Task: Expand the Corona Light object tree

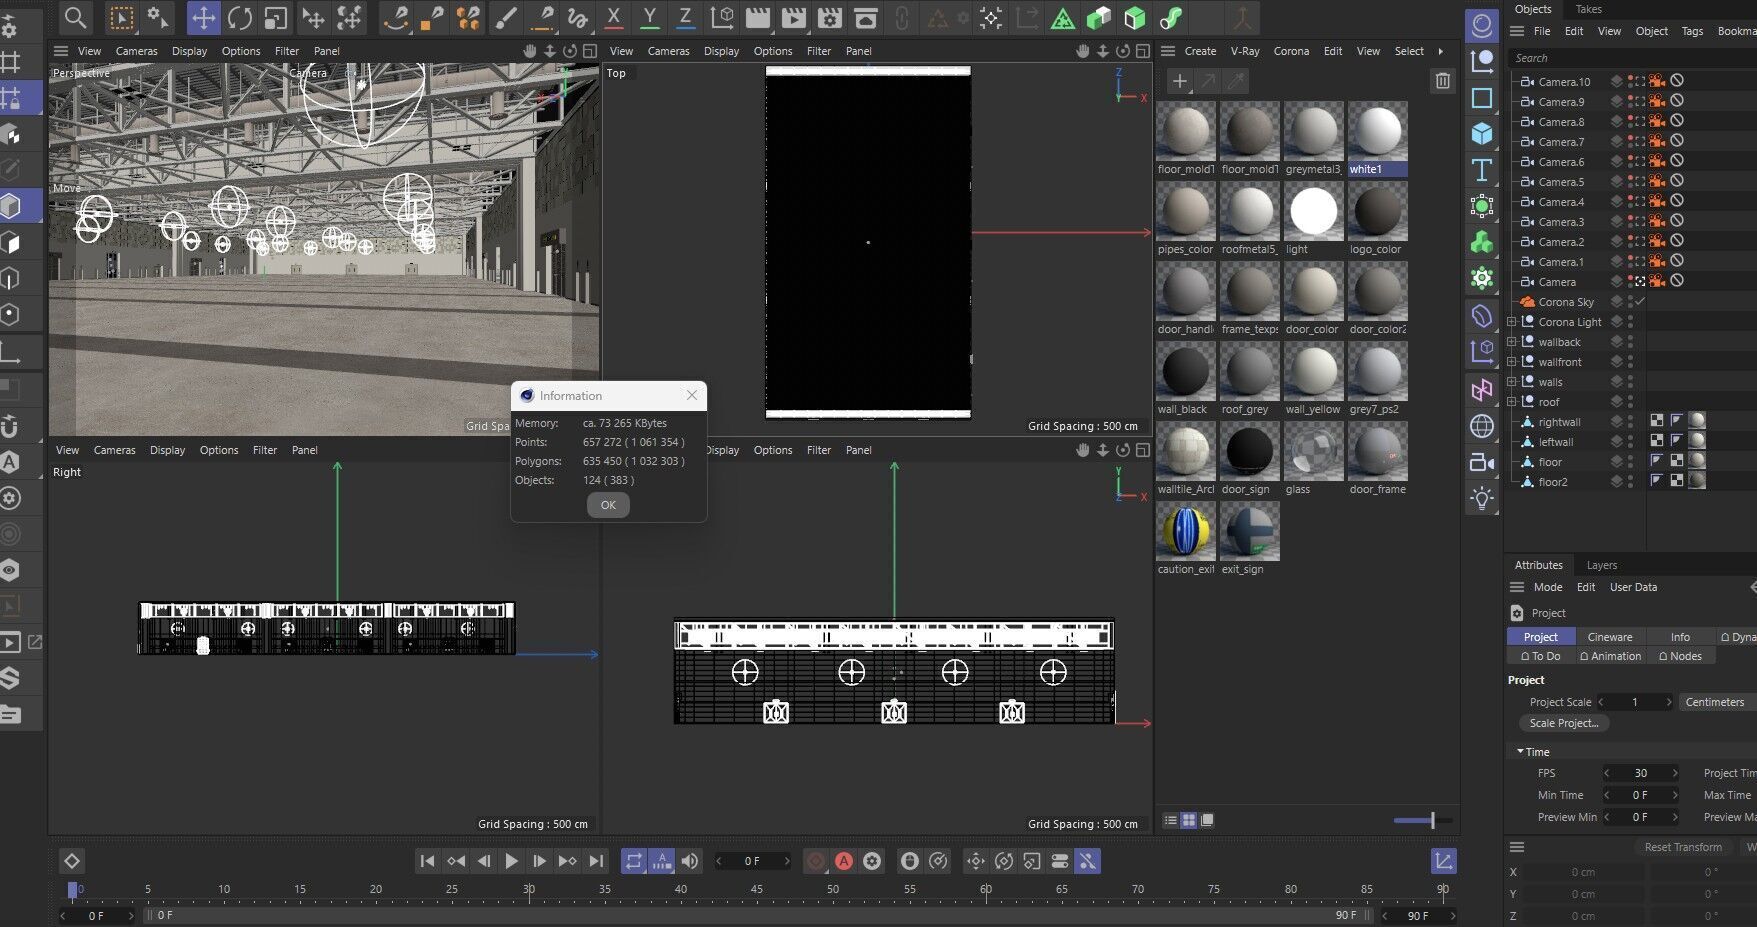Action: [1512, 322]
